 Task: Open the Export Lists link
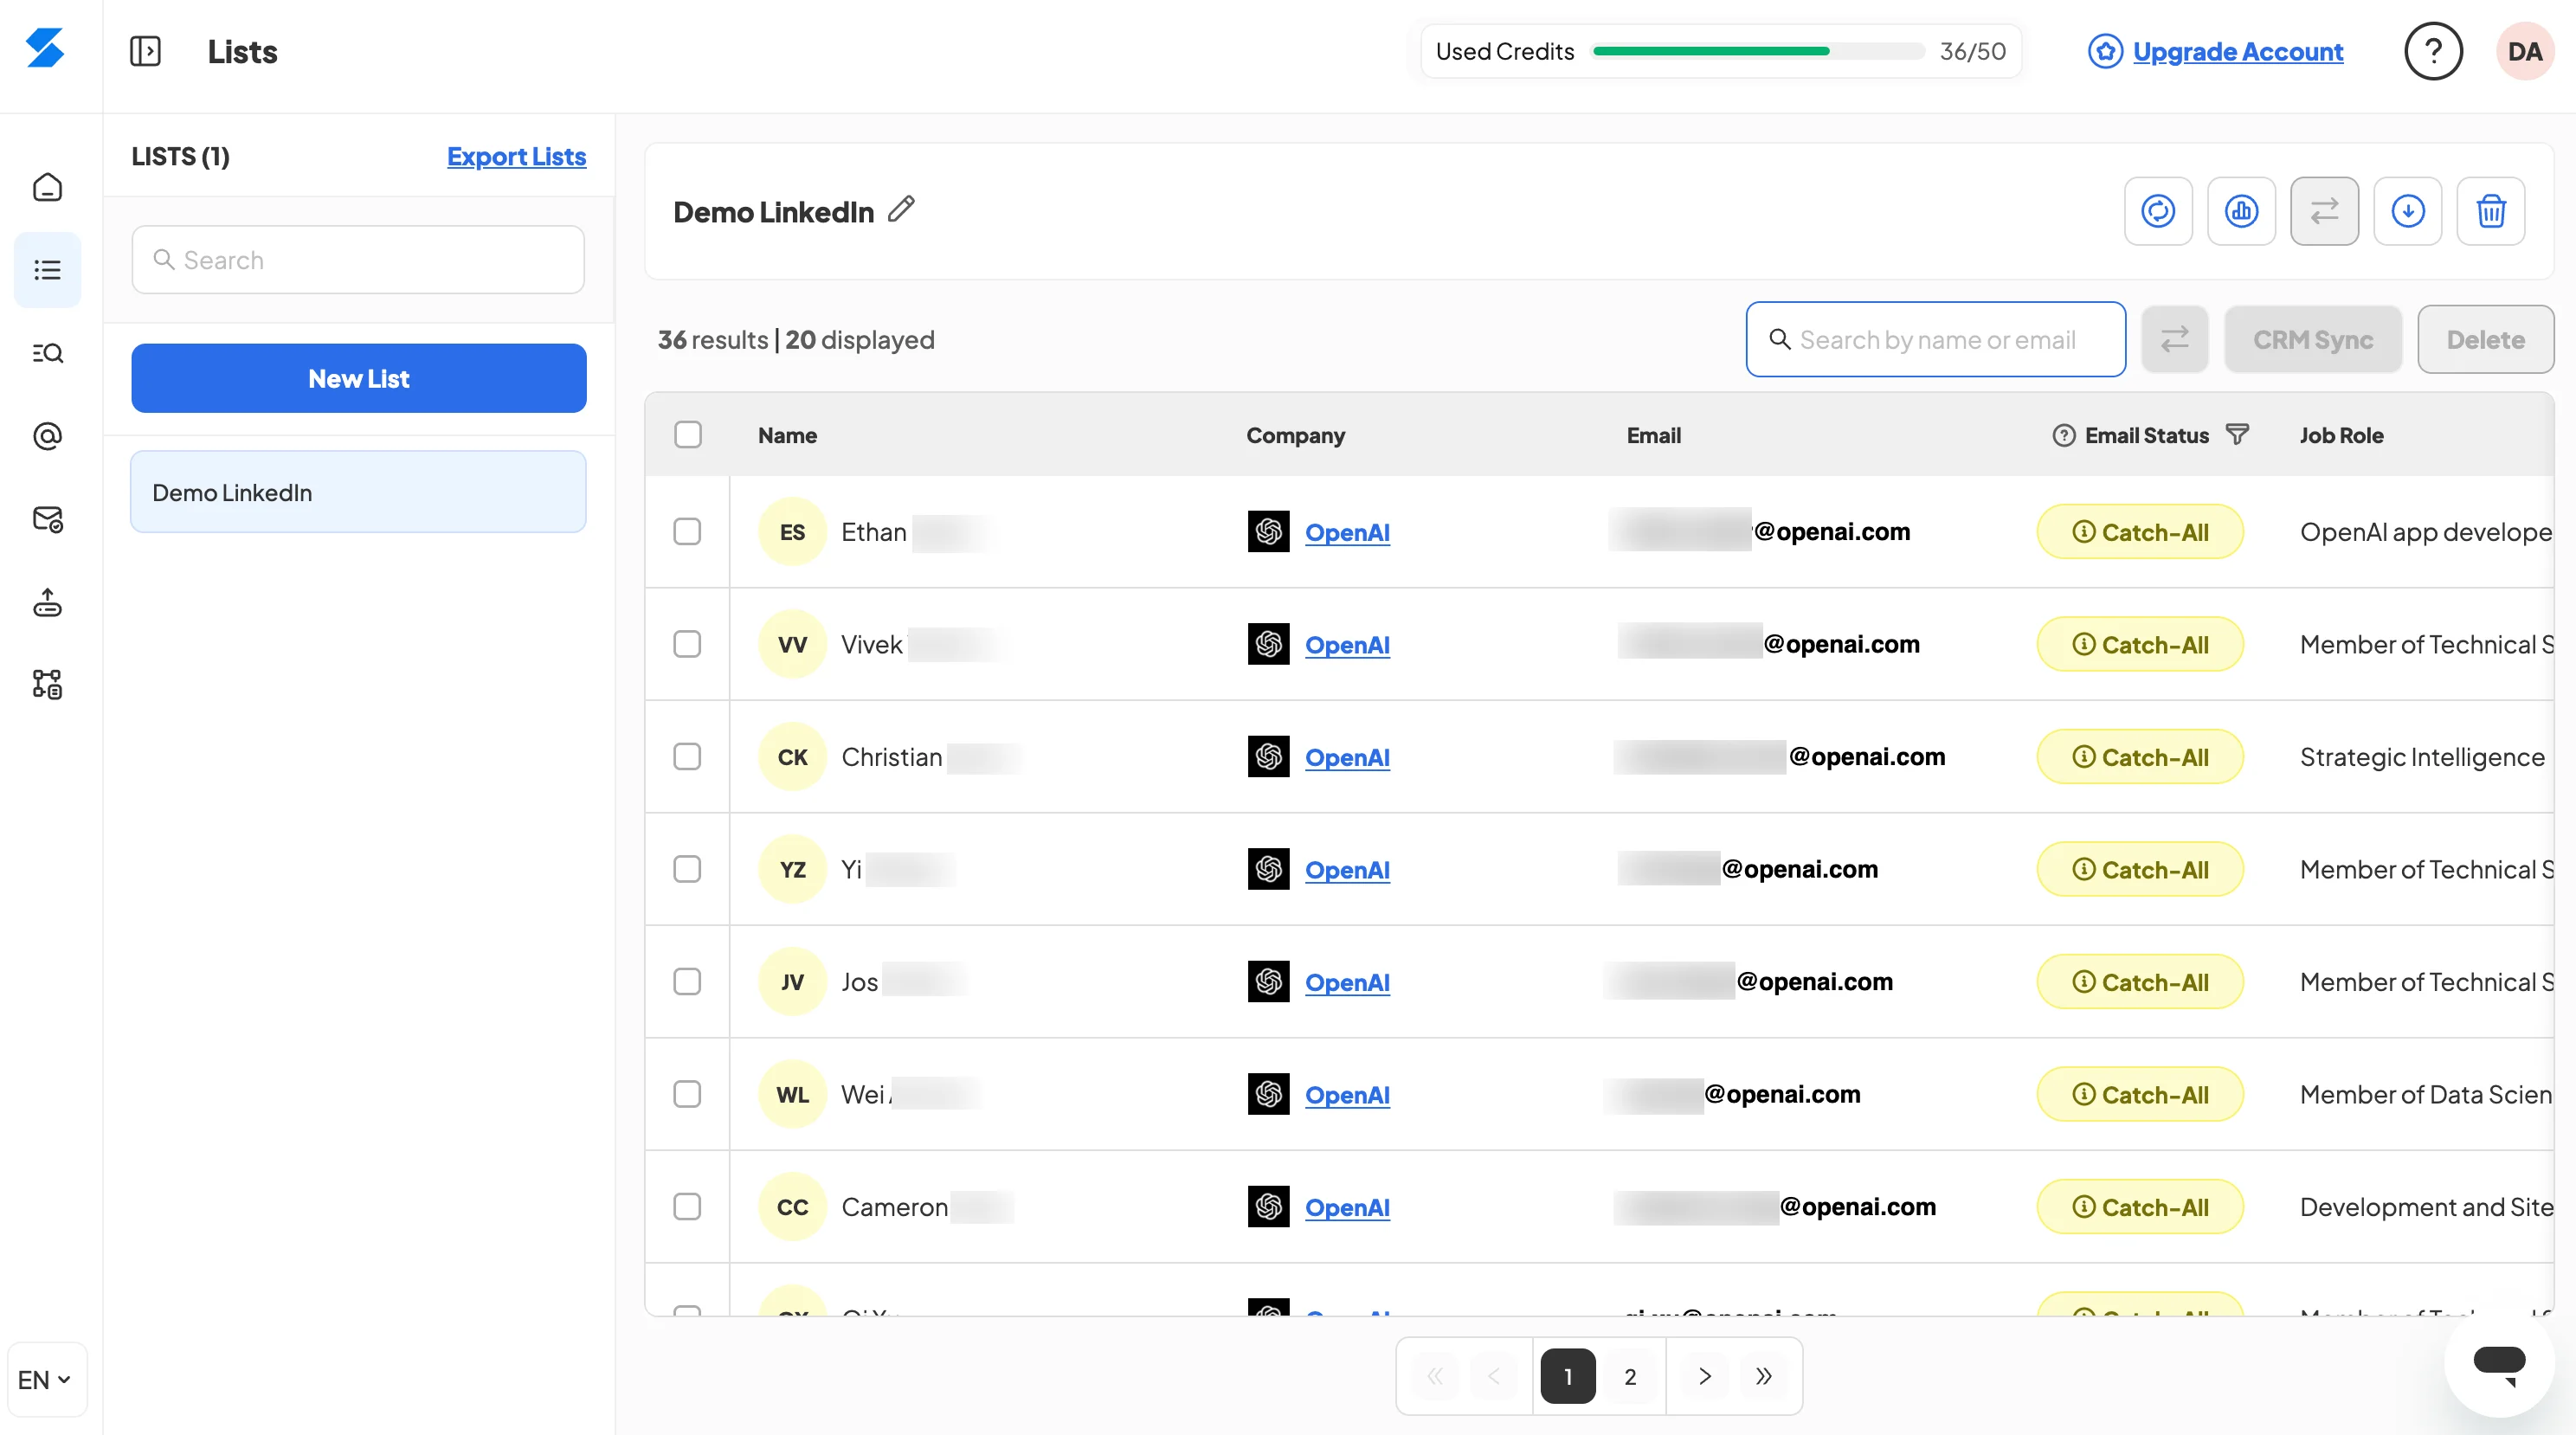point(516,156)
